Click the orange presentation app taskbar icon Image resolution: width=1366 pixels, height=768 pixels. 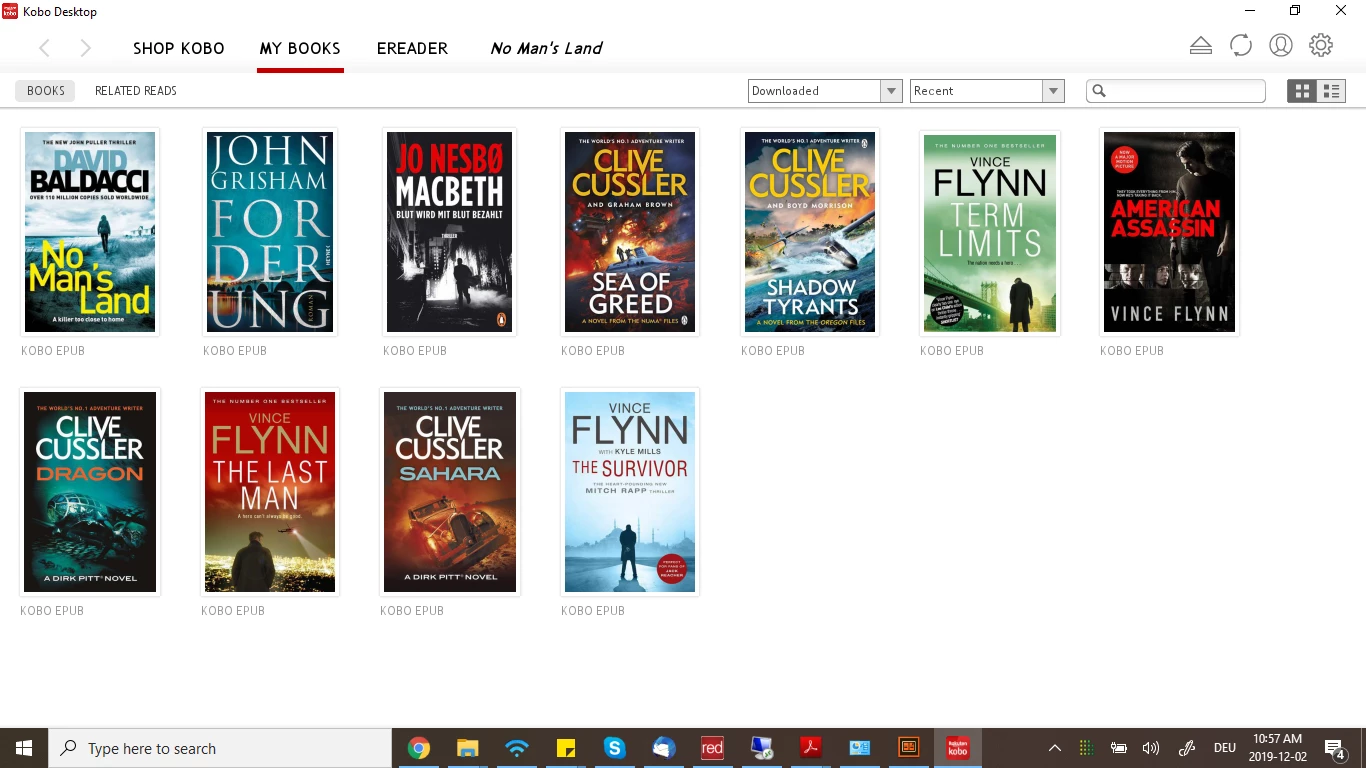(908, 748)
